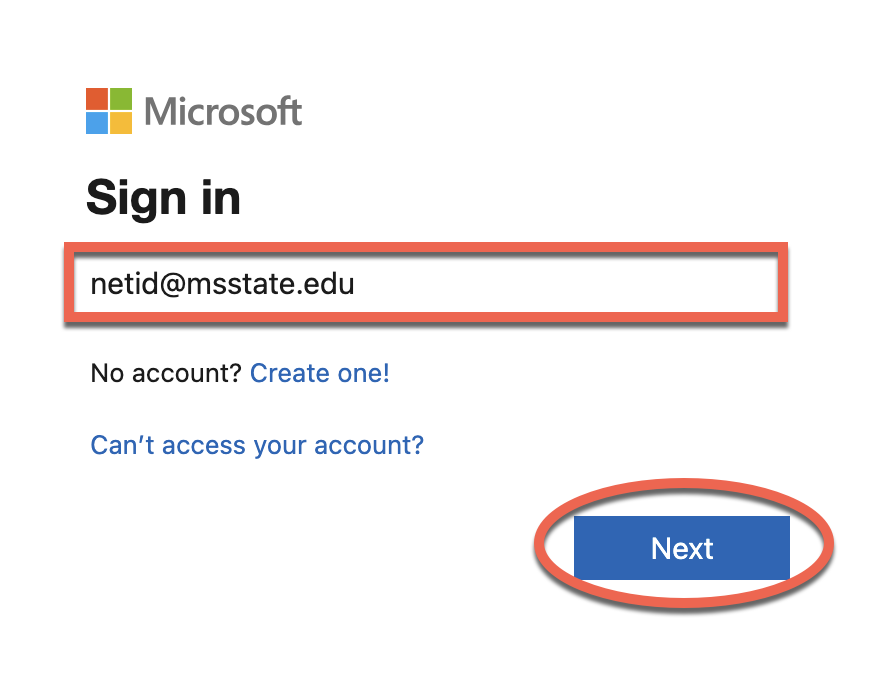This screenshot has width=876, height=674.
Task: Click the blue Next button
Action: point(682,548)
